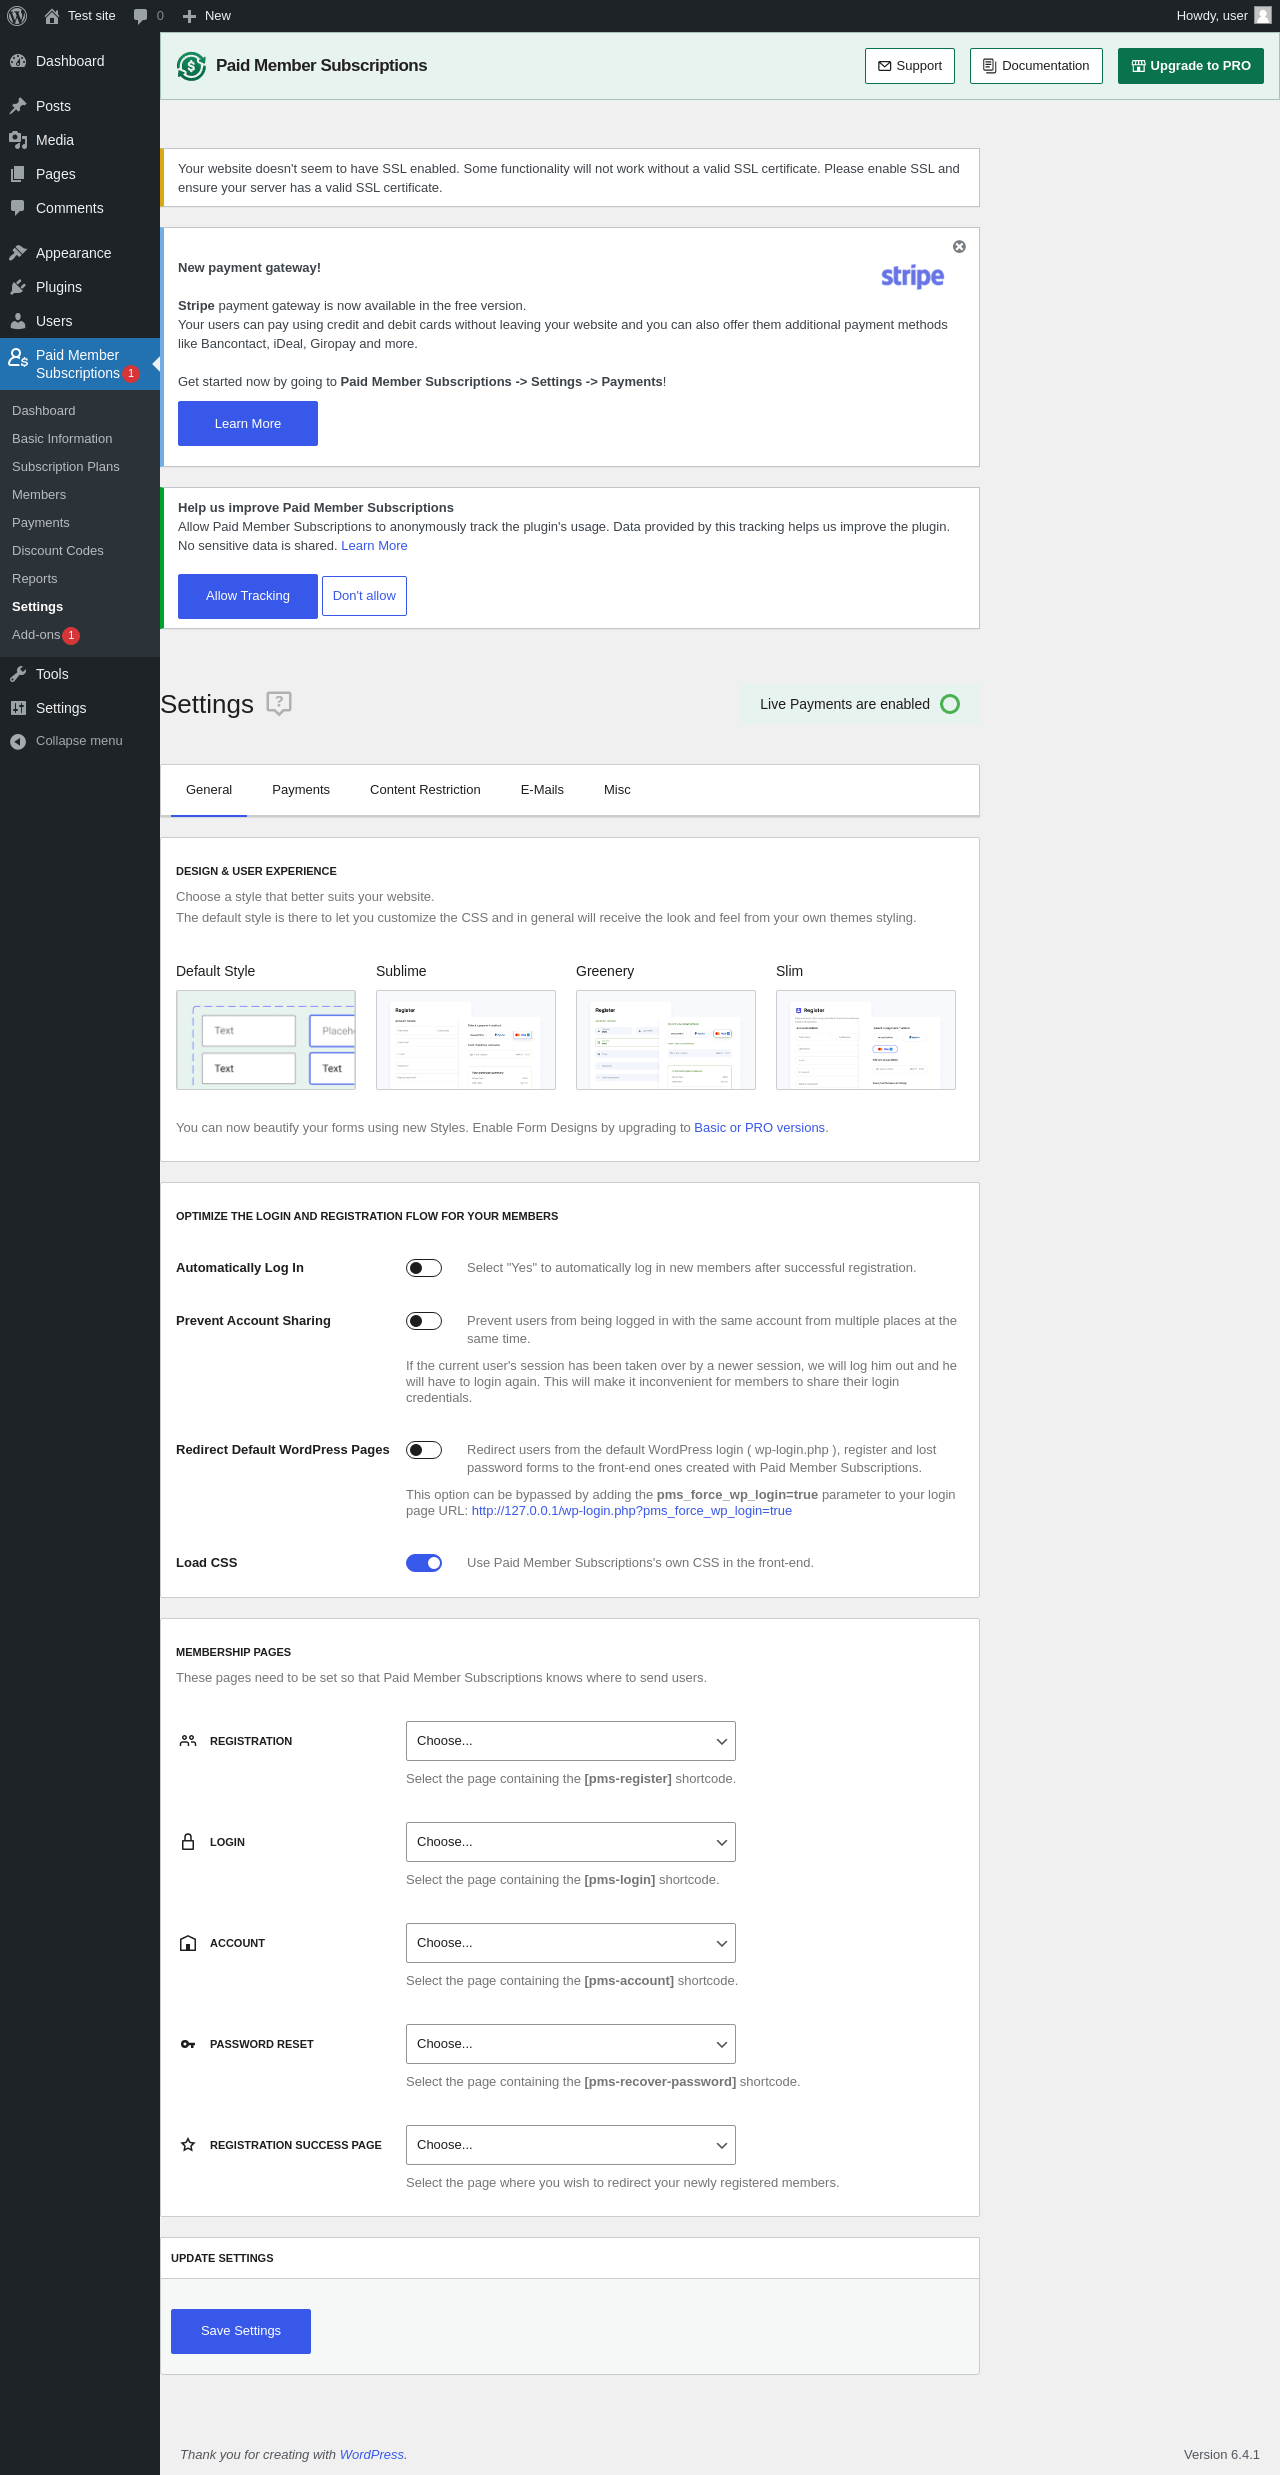Toggle Redirect Default WordPress Pages switch
The image size is (1280, 2475).
tap(424, 1450)
